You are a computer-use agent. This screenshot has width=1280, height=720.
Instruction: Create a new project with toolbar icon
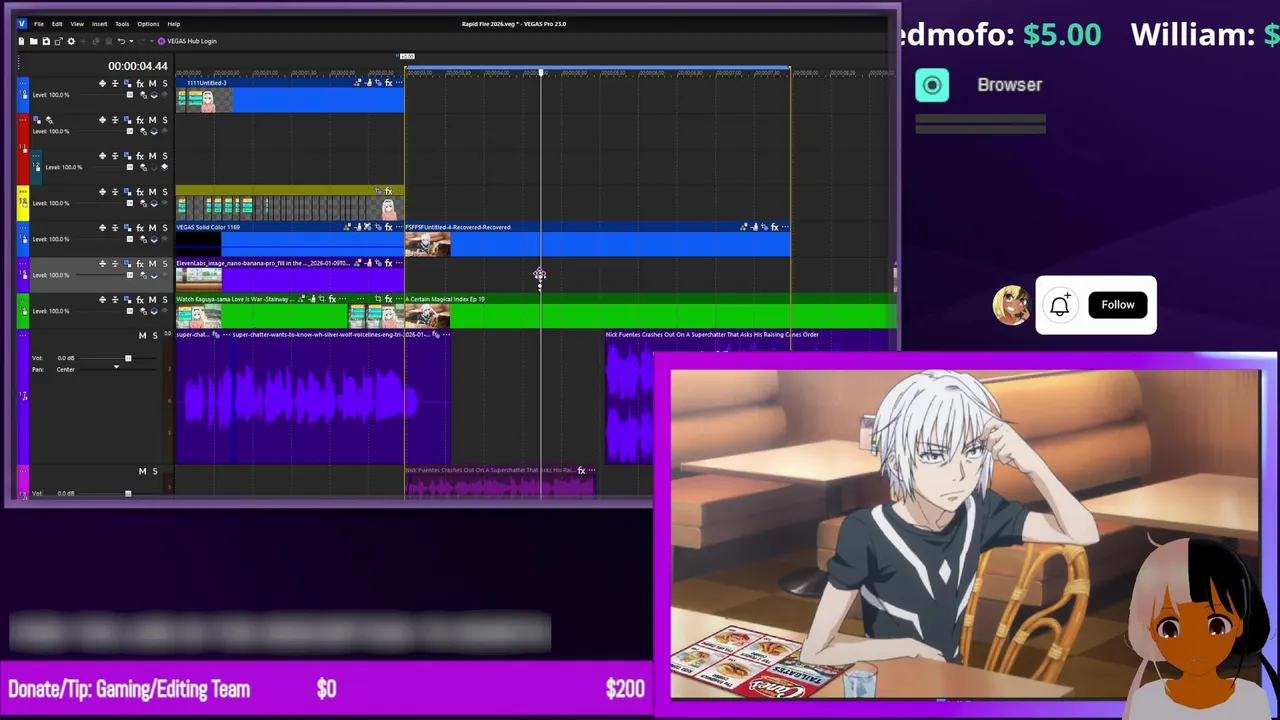pos(21,41)
